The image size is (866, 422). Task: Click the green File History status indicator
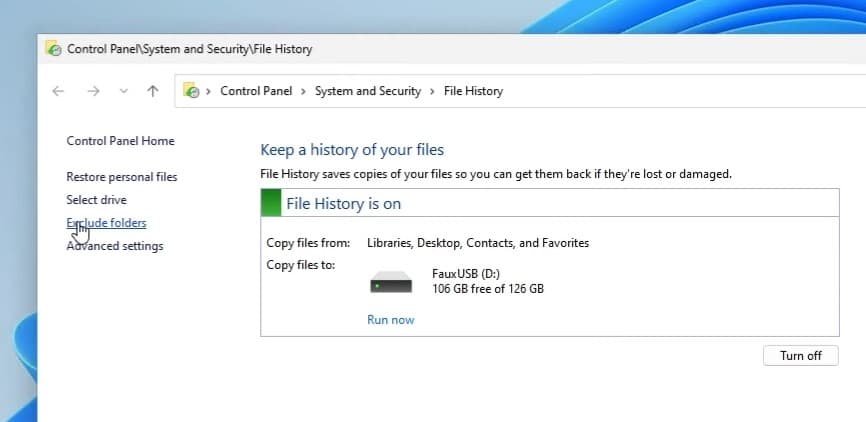pos(271,204)
